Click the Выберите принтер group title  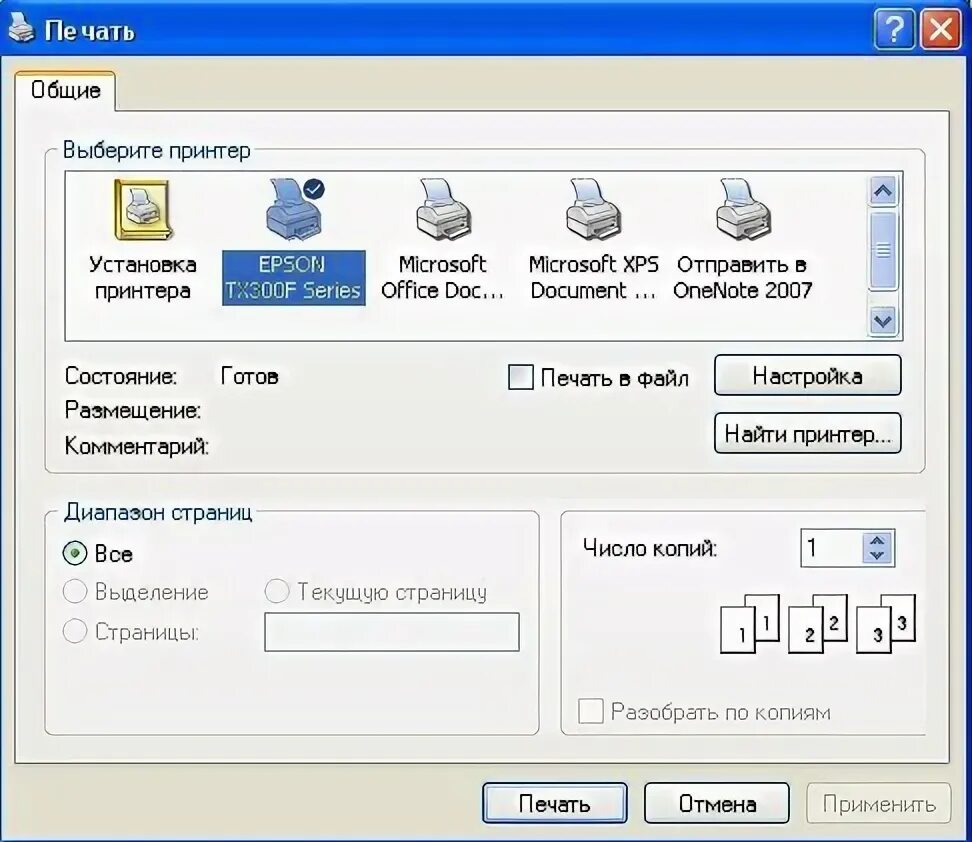click(x=157, y=151)
